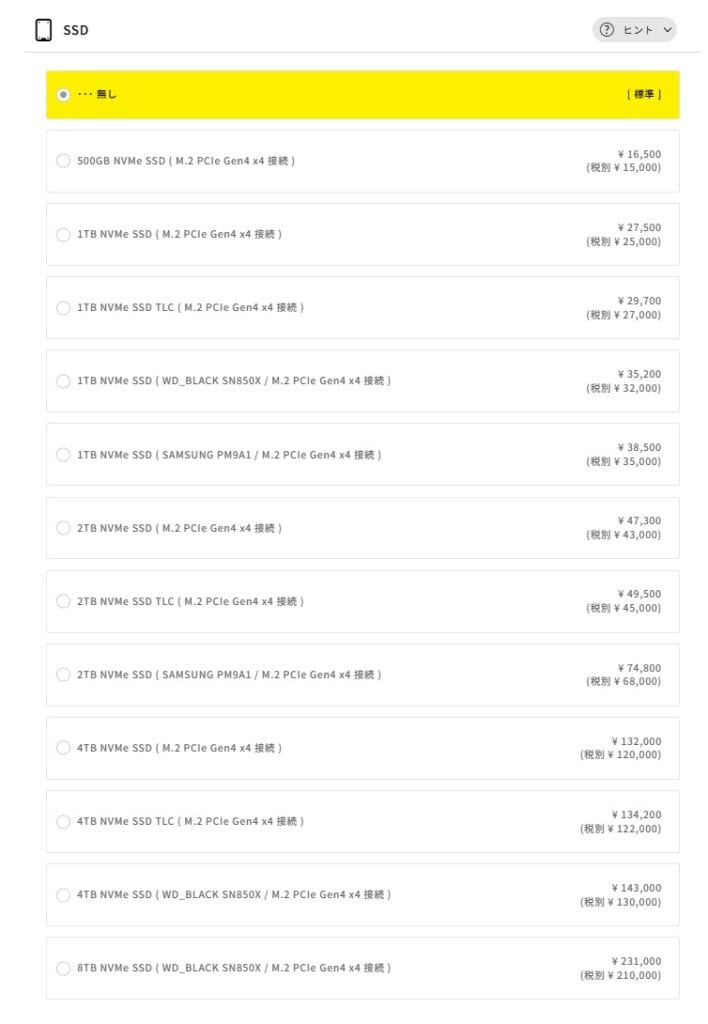Click the question mark hint icon
708x1024 pixels.
pos(606,30)
